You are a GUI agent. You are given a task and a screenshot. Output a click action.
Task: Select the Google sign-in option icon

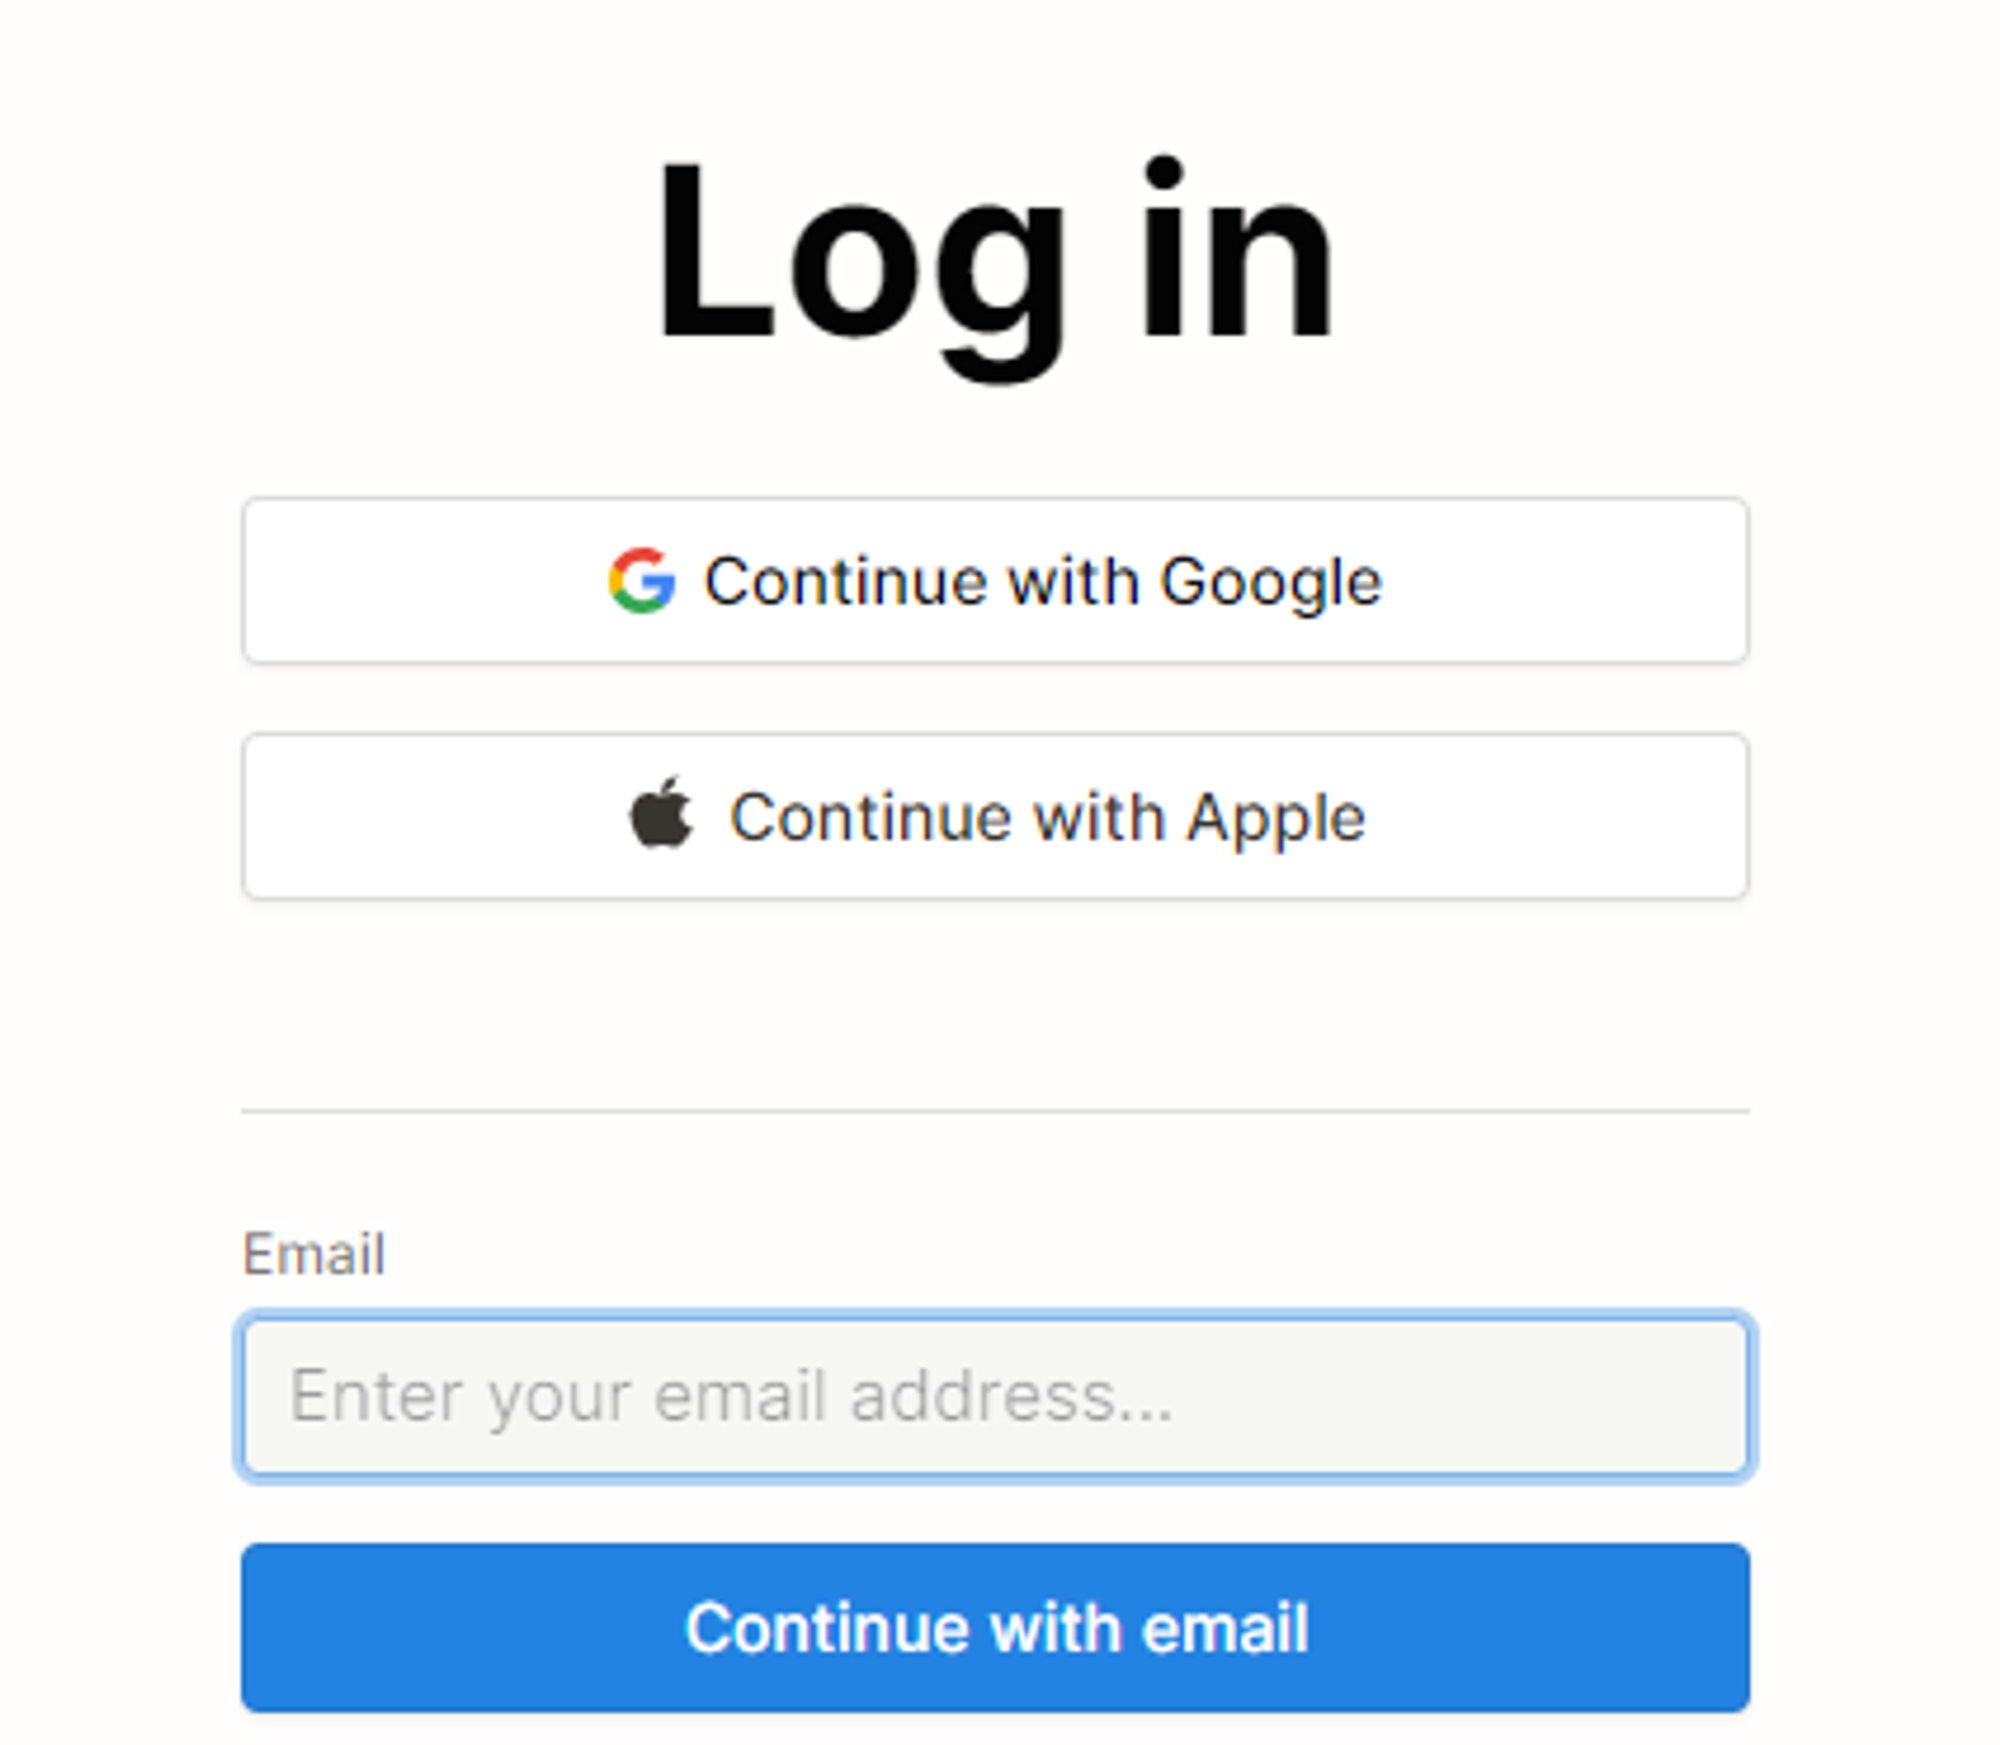tap(642, 580)
